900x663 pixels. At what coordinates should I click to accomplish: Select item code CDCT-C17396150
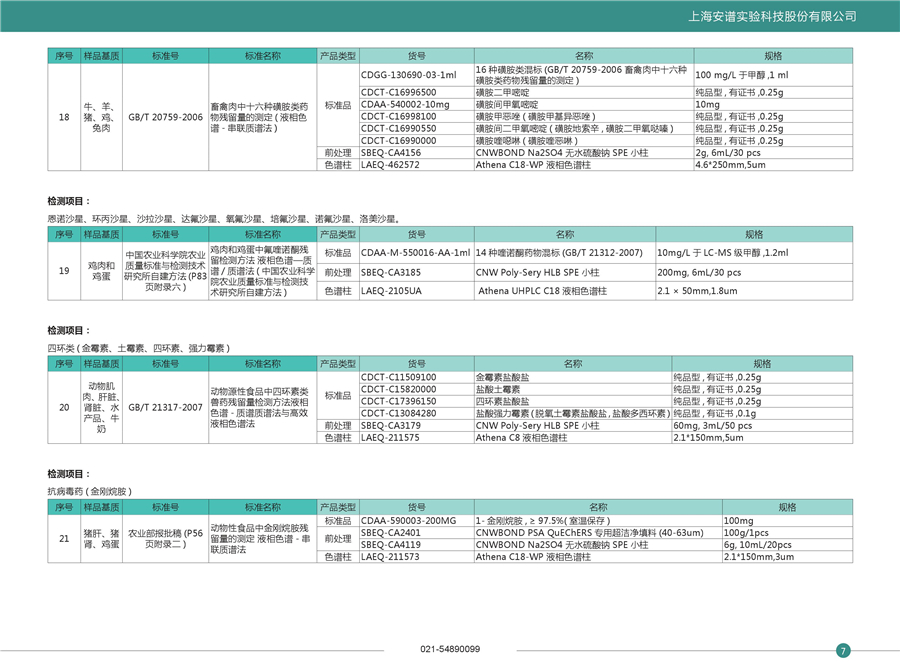tap(398, 401)
